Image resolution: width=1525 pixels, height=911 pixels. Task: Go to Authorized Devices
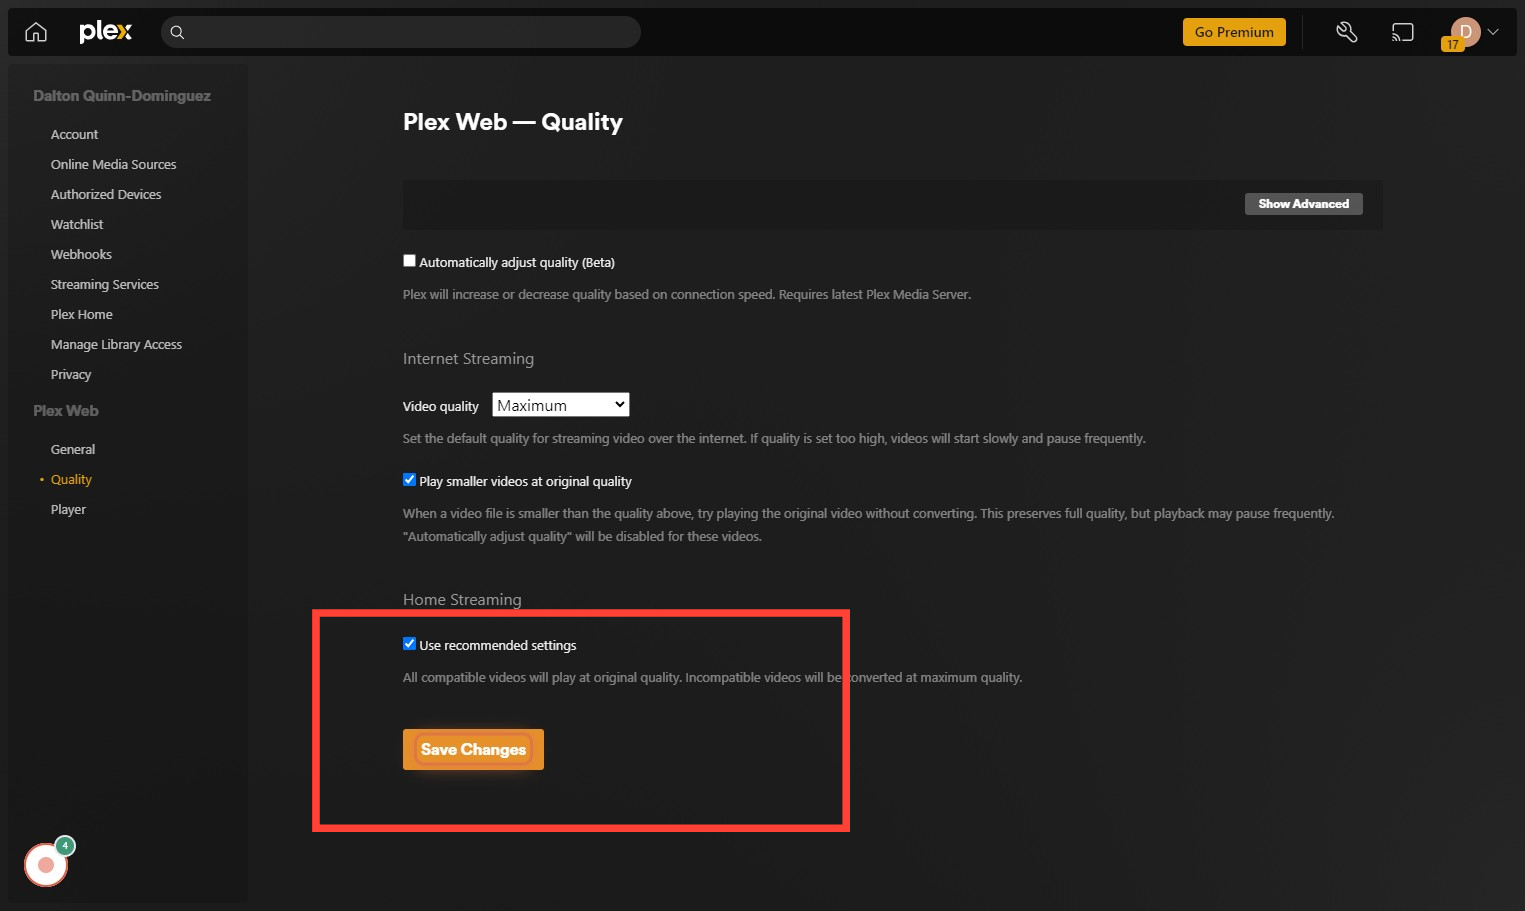click(x=106, y=194)
